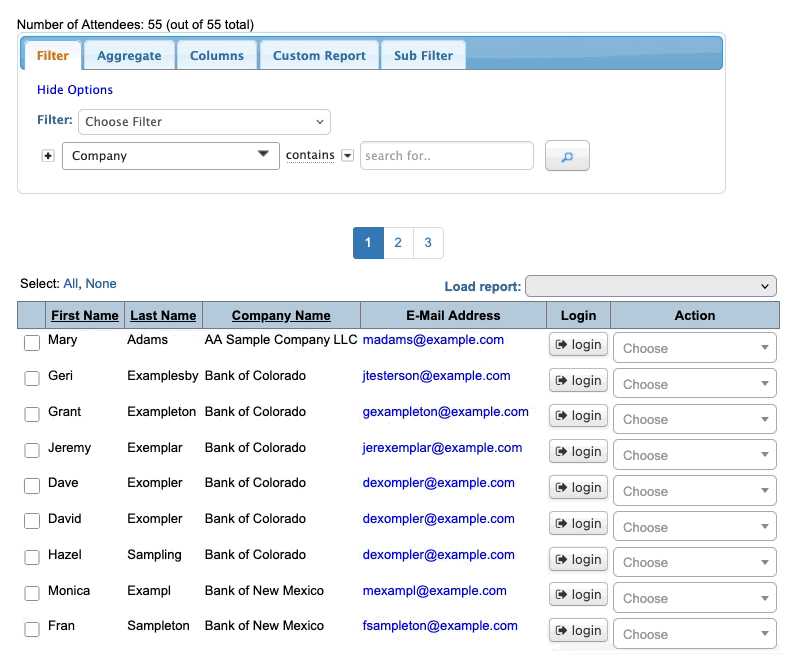The width and height of the screenshot is (800, 654).
Task: Click the small arrow beside 'contains'
Action: 347,156
